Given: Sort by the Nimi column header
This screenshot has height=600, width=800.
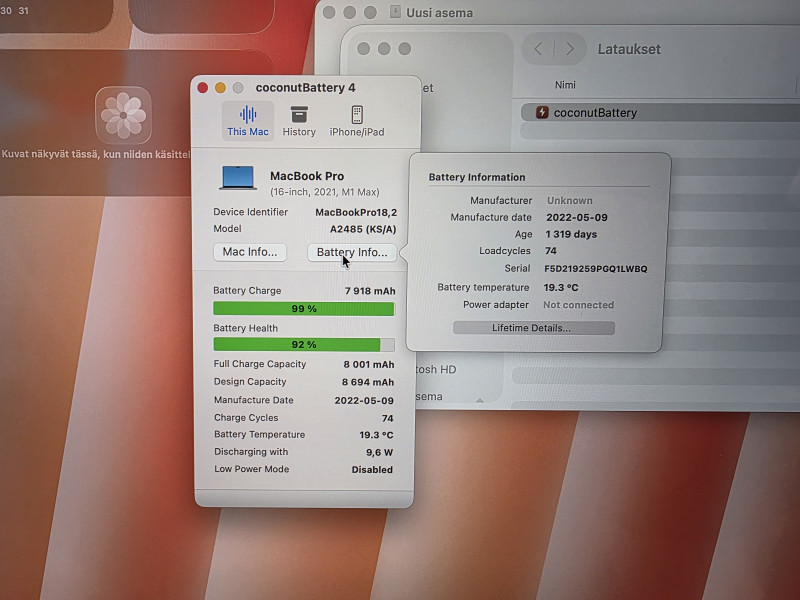Looking at the screenshot, I should pyautogui.click(x=565, y=85).
